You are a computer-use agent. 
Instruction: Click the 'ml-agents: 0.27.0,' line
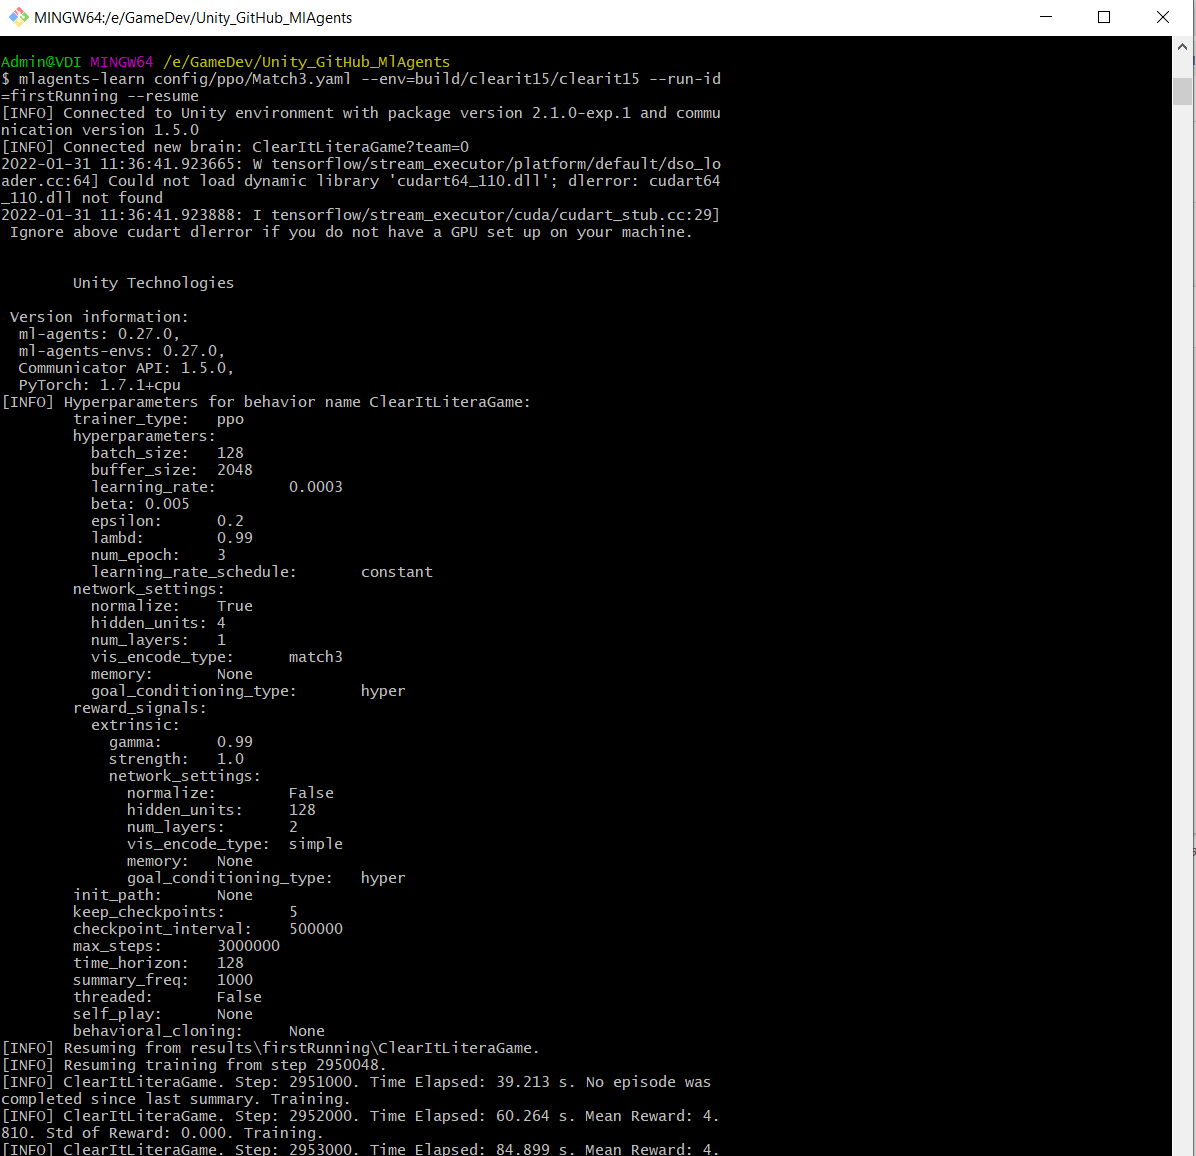99,334
